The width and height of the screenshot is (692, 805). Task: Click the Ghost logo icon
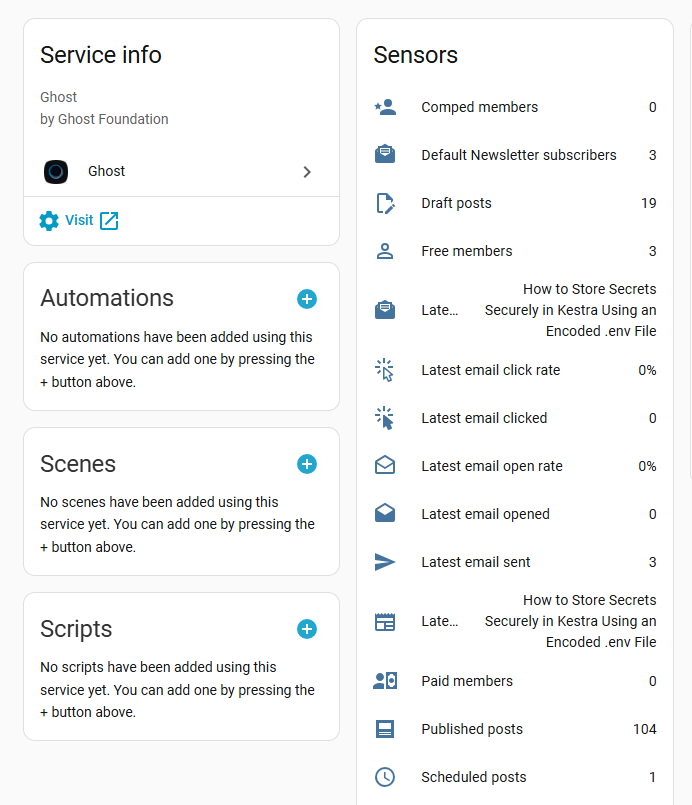pyautogui.click(x=56, y=171)
